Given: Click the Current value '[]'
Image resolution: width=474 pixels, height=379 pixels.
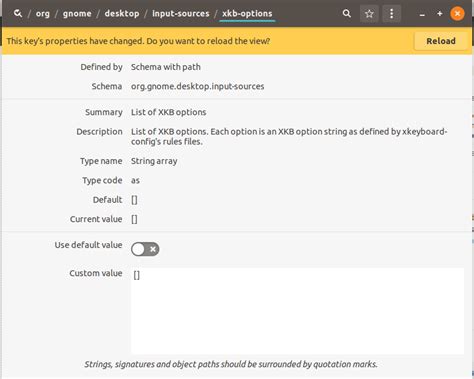Looking at the screenshot, I should pos(134,219).
